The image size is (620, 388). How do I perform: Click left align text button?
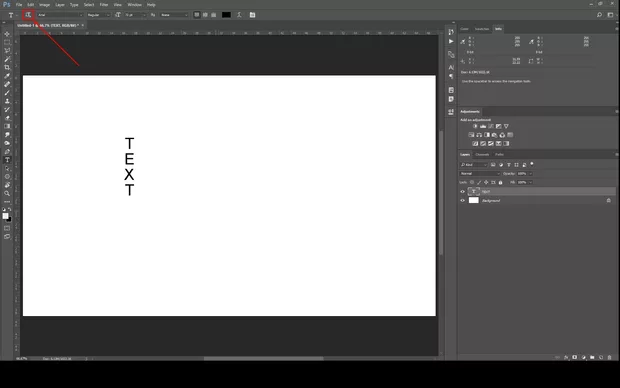pos(197,15)
